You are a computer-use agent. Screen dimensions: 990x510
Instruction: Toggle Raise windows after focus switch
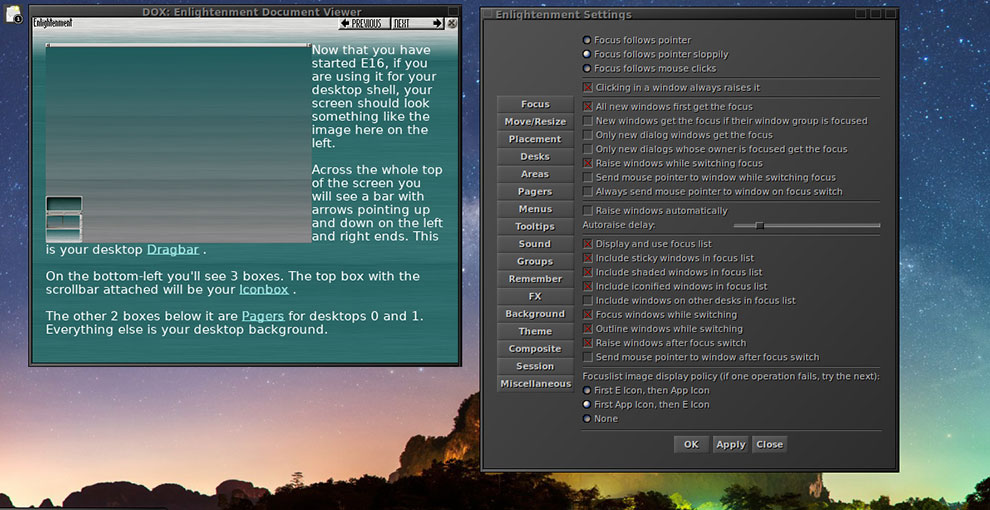pos(664,343)
